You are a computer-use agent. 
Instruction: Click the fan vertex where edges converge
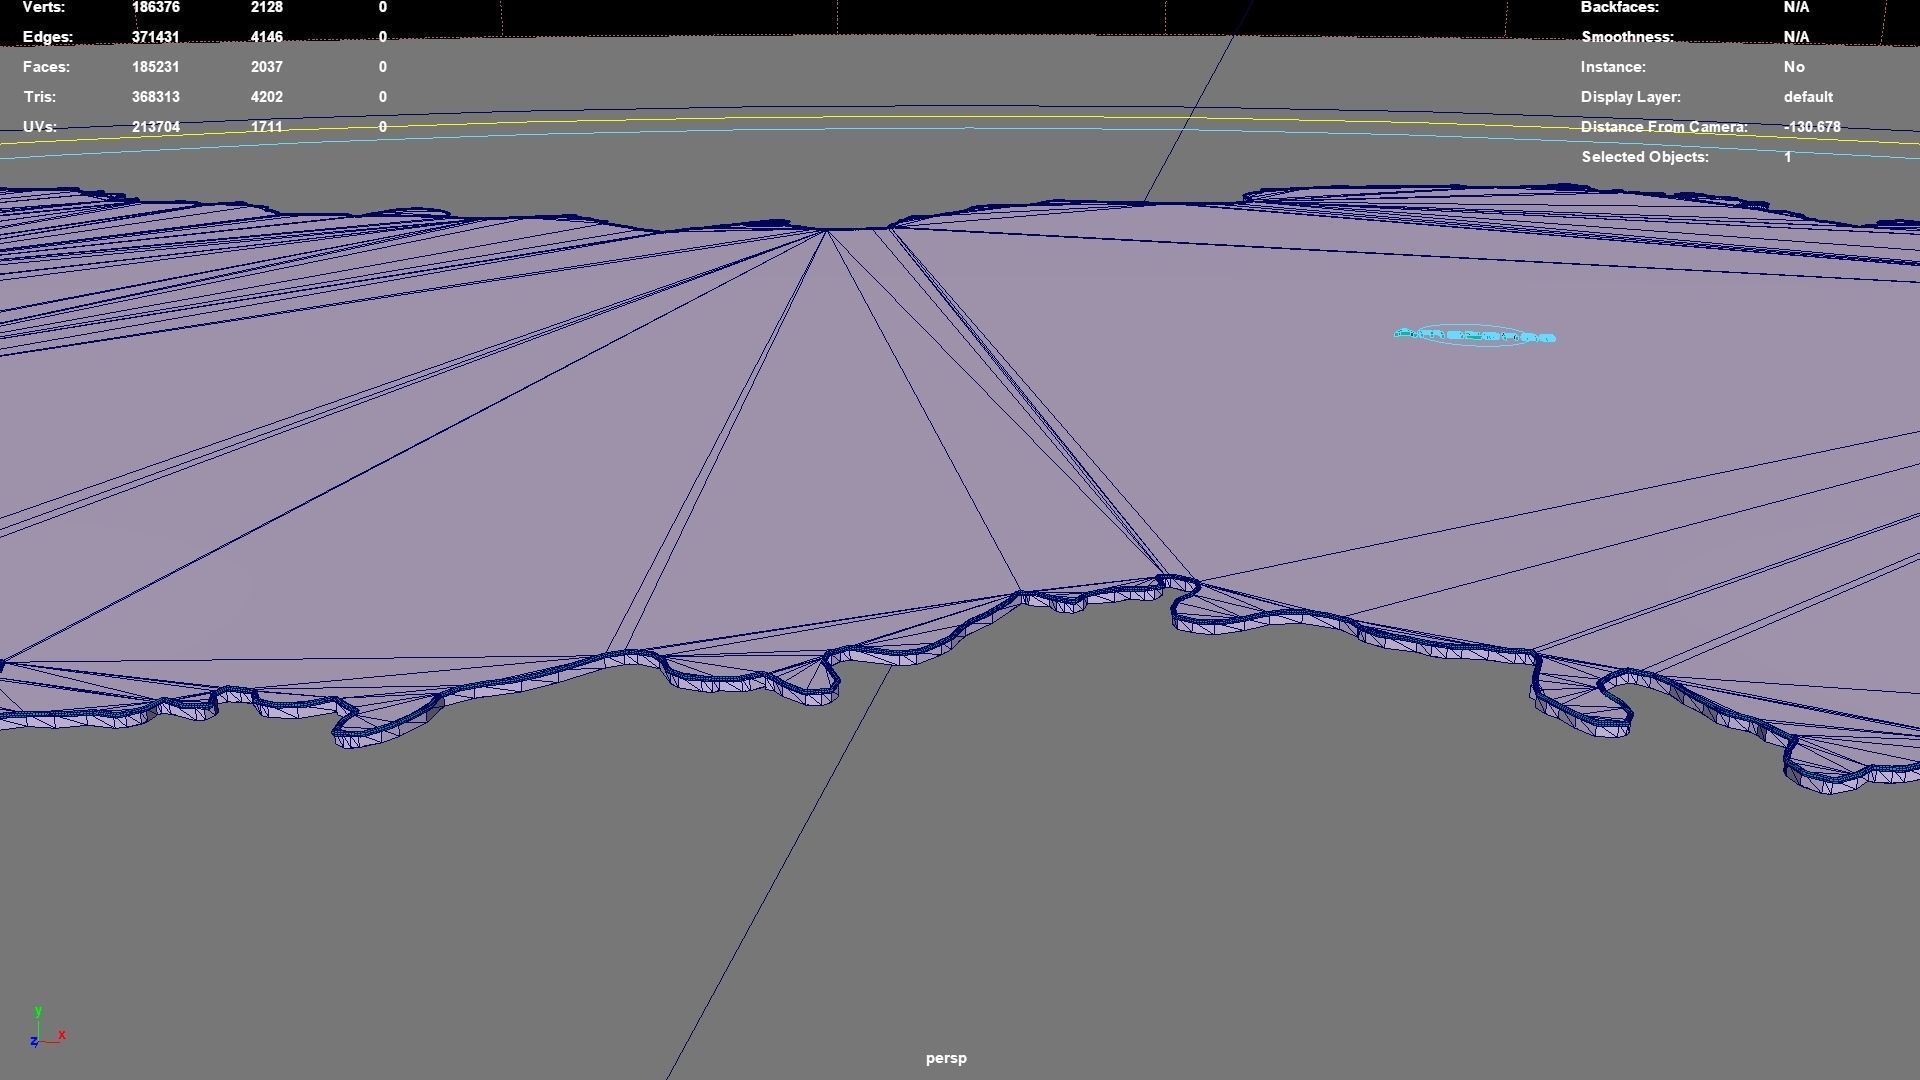tap(827, 231)
